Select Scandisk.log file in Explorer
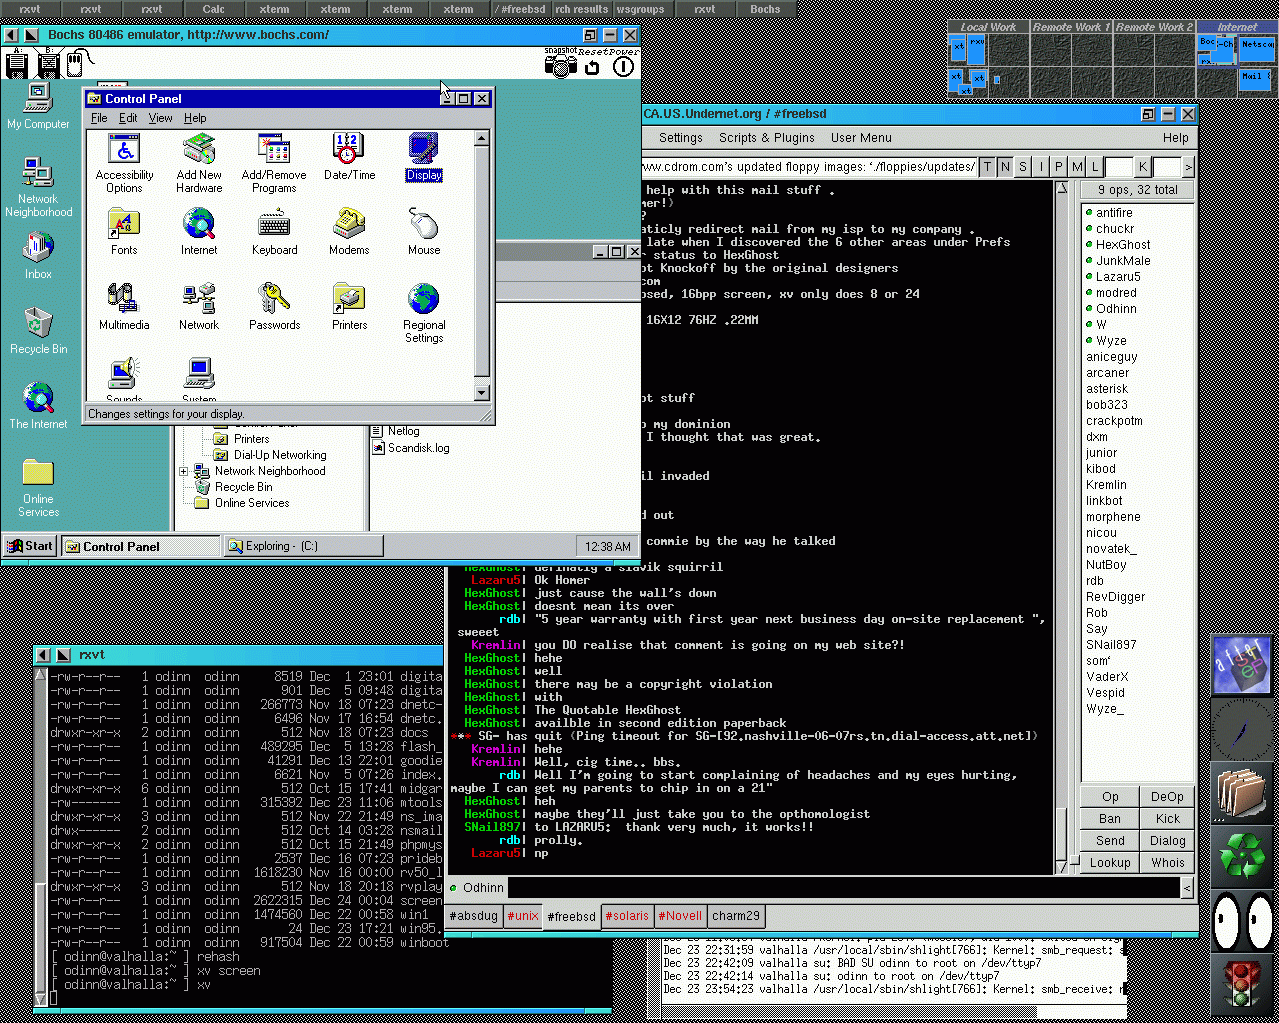1279x1023 pixels. click(x=410, y=448)
